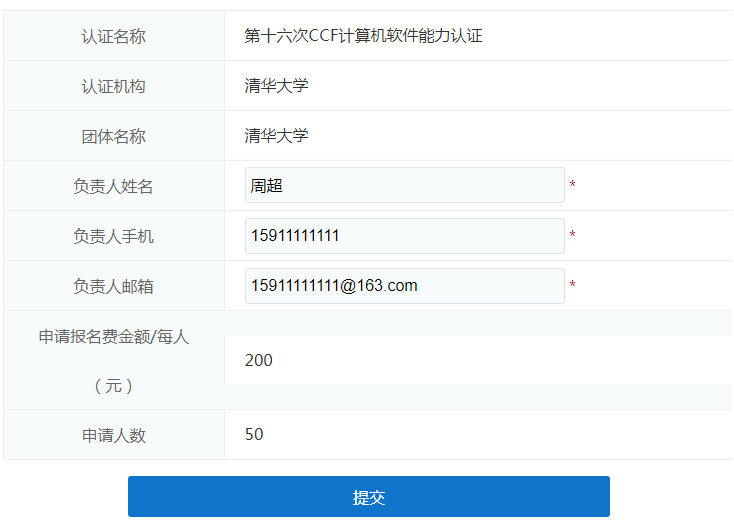Click the 申请报名费金额/每人 label
The width and height of the screenshot is (734, 524).
pos(114,337)
